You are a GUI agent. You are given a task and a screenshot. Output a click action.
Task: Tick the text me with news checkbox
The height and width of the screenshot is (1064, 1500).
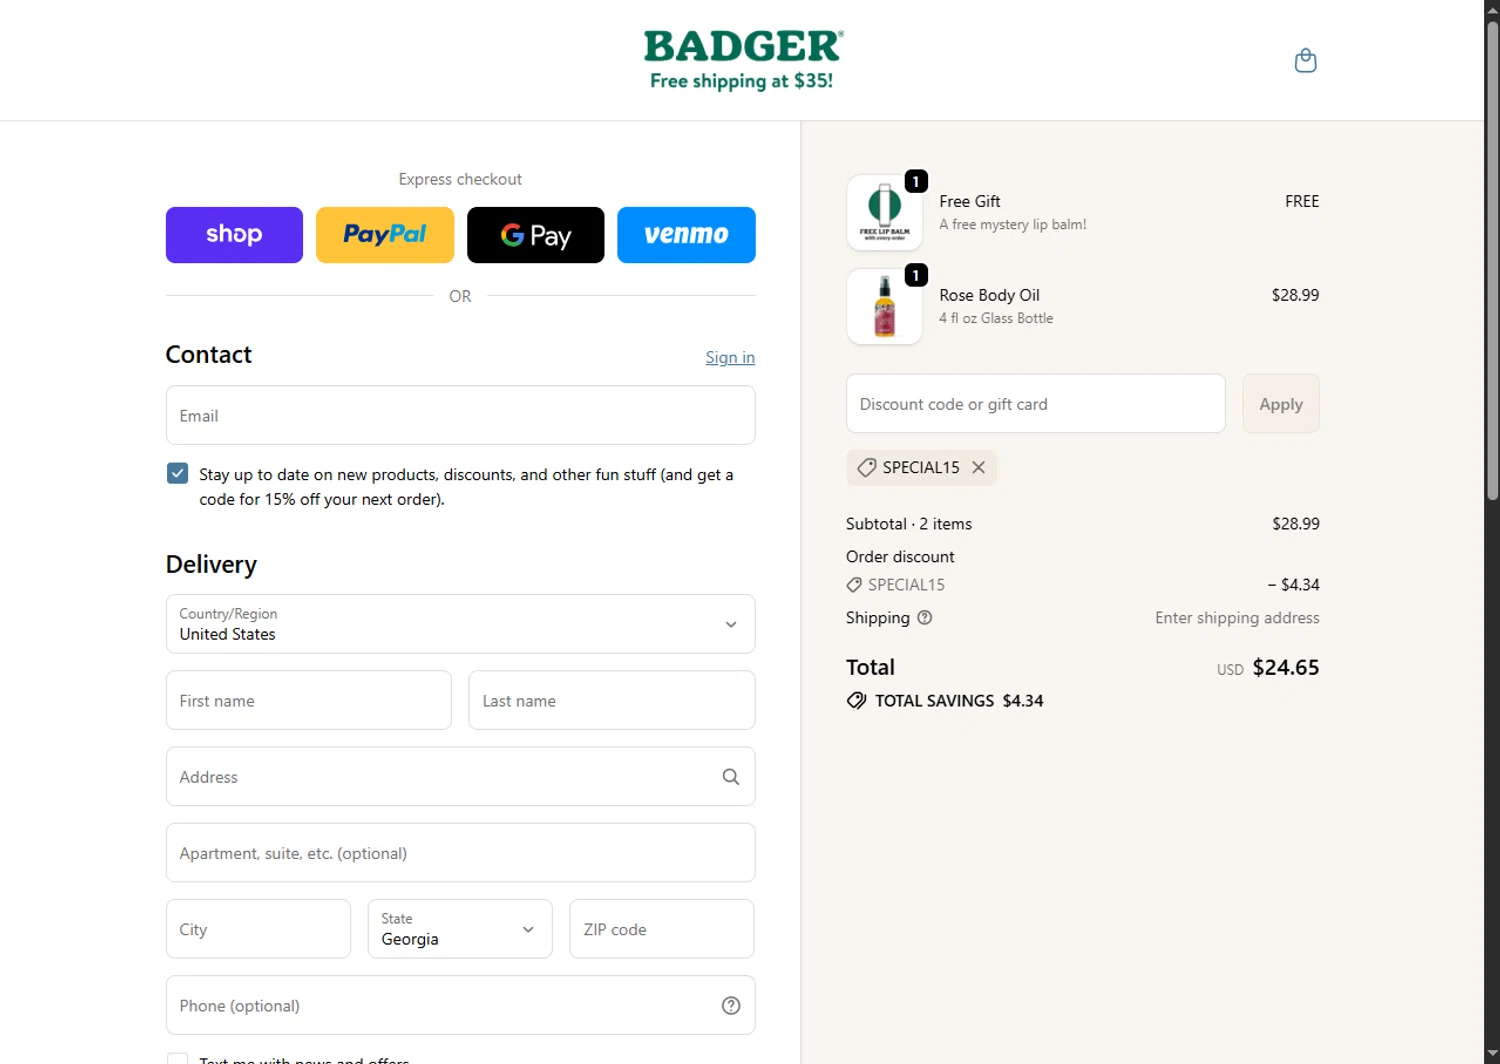(x=177, y=1059)
